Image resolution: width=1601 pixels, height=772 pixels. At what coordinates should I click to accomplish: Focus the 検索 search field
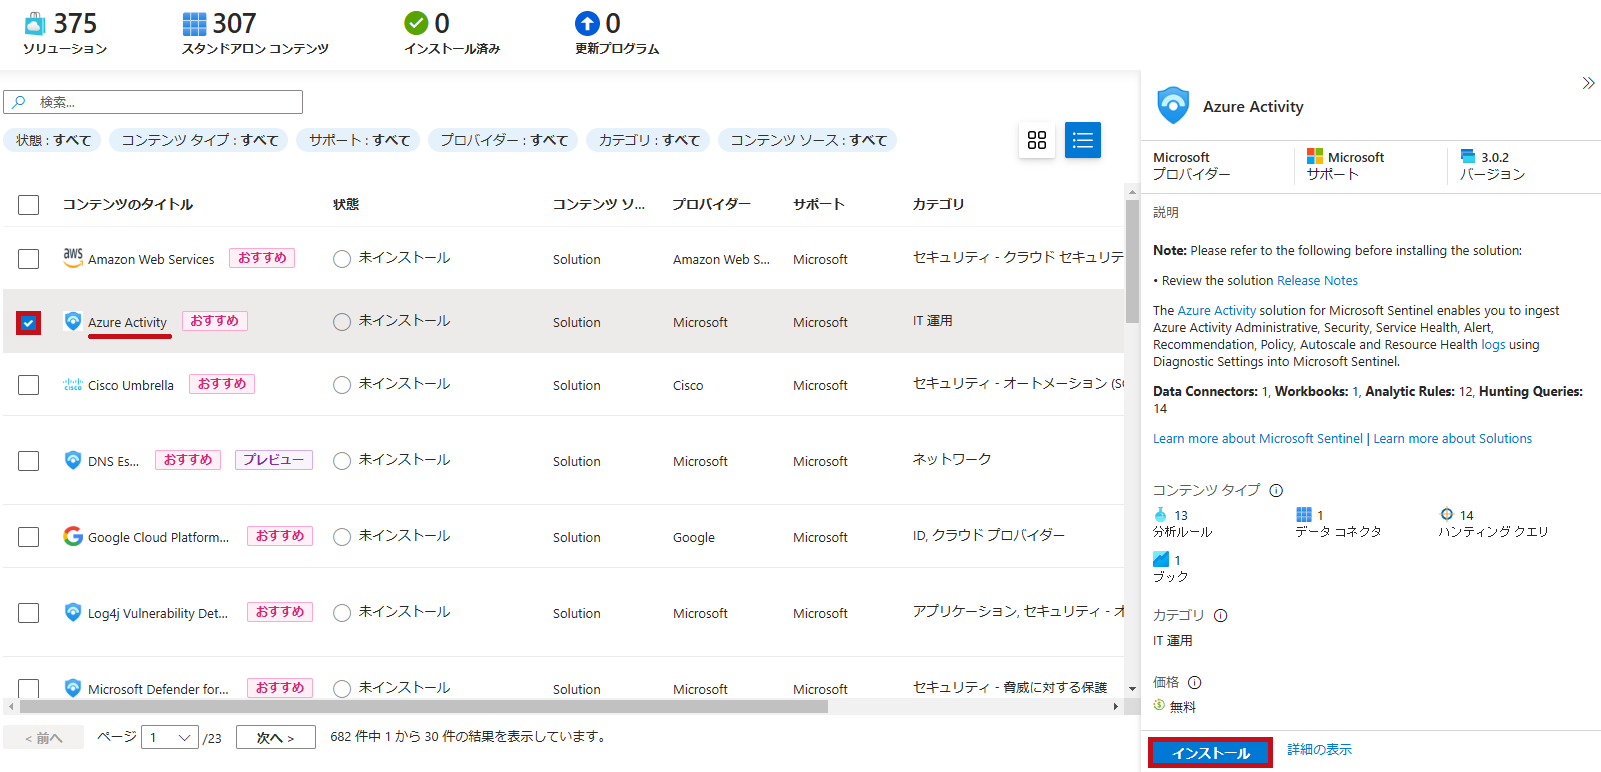(153, 102)
